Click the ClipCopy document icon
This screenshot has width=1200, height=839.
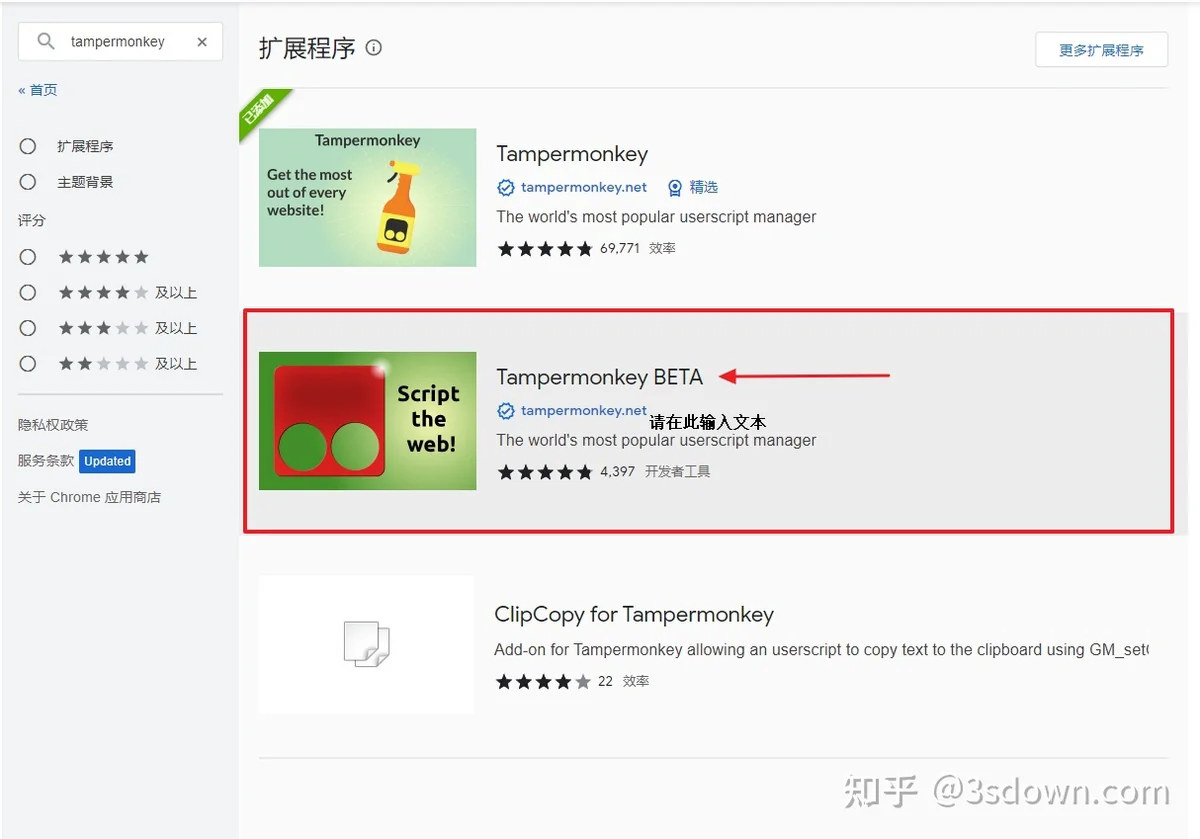point(366,644)
